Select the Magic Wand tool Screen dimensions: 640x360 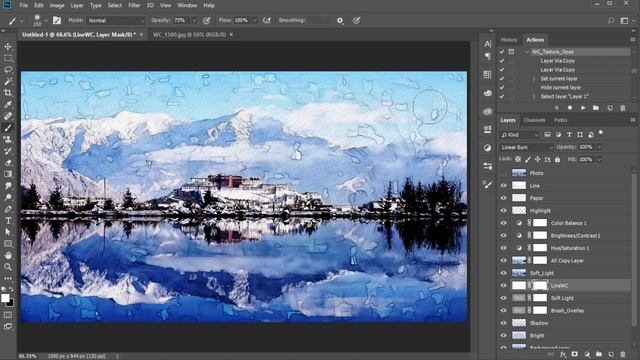8,81
